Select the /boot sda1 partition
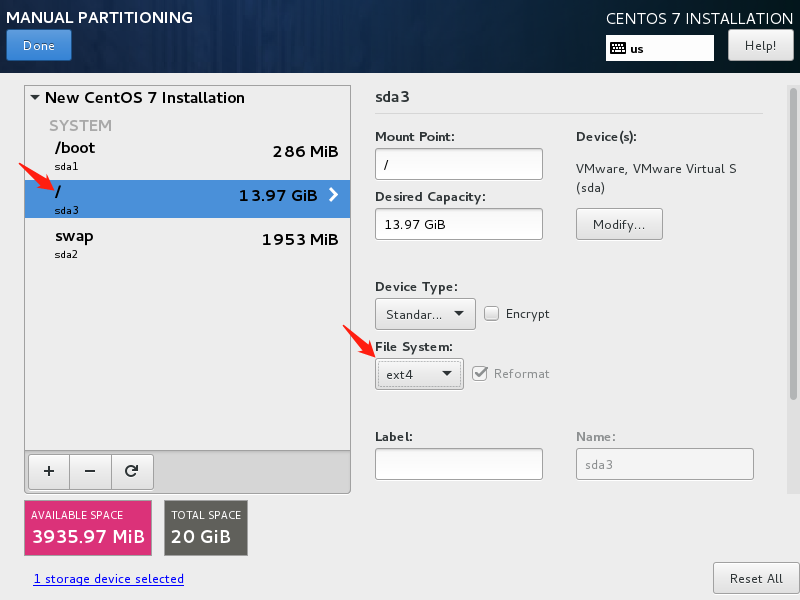The height and width of the screenshot is (600, 800). 187,157
